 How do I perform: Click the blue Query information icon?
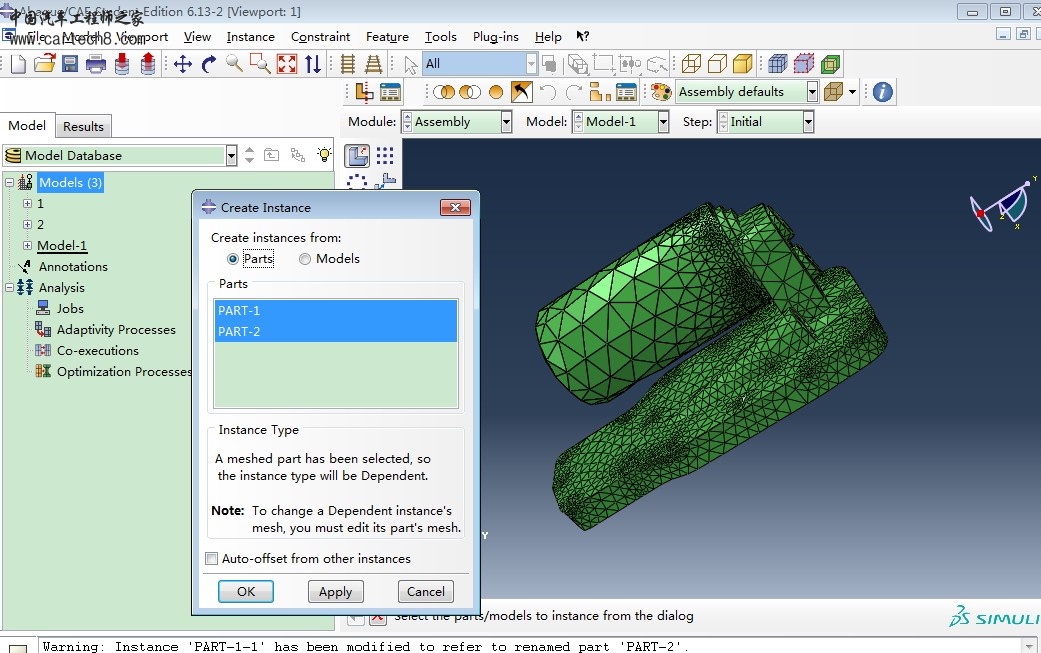click(882, 92)
